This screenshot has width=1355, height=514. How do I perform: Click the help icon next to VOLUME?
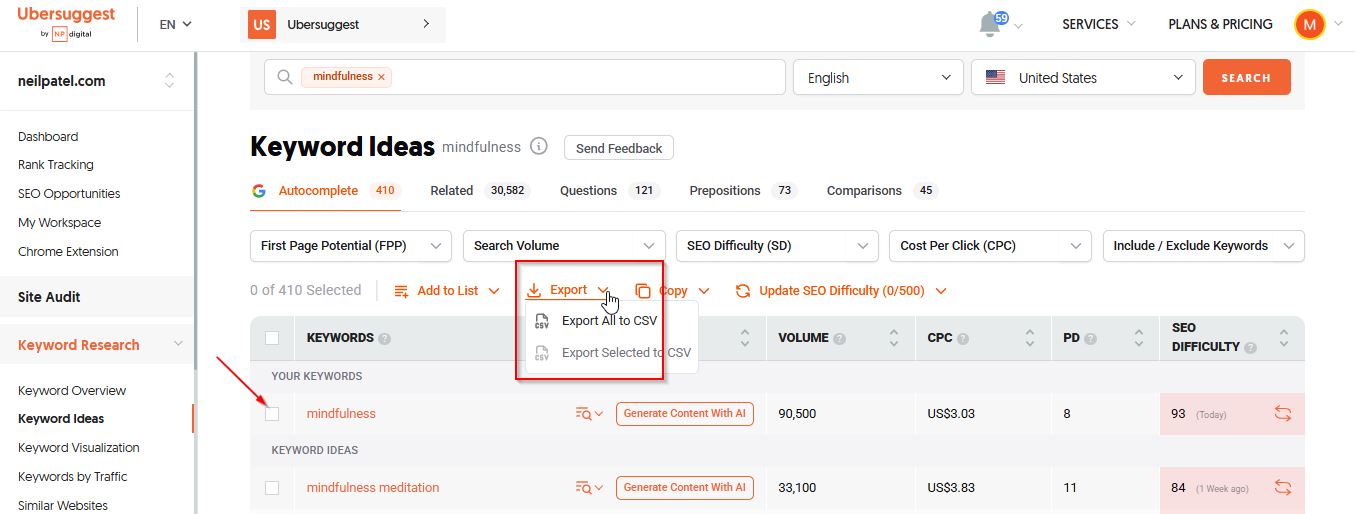(840, 338)
